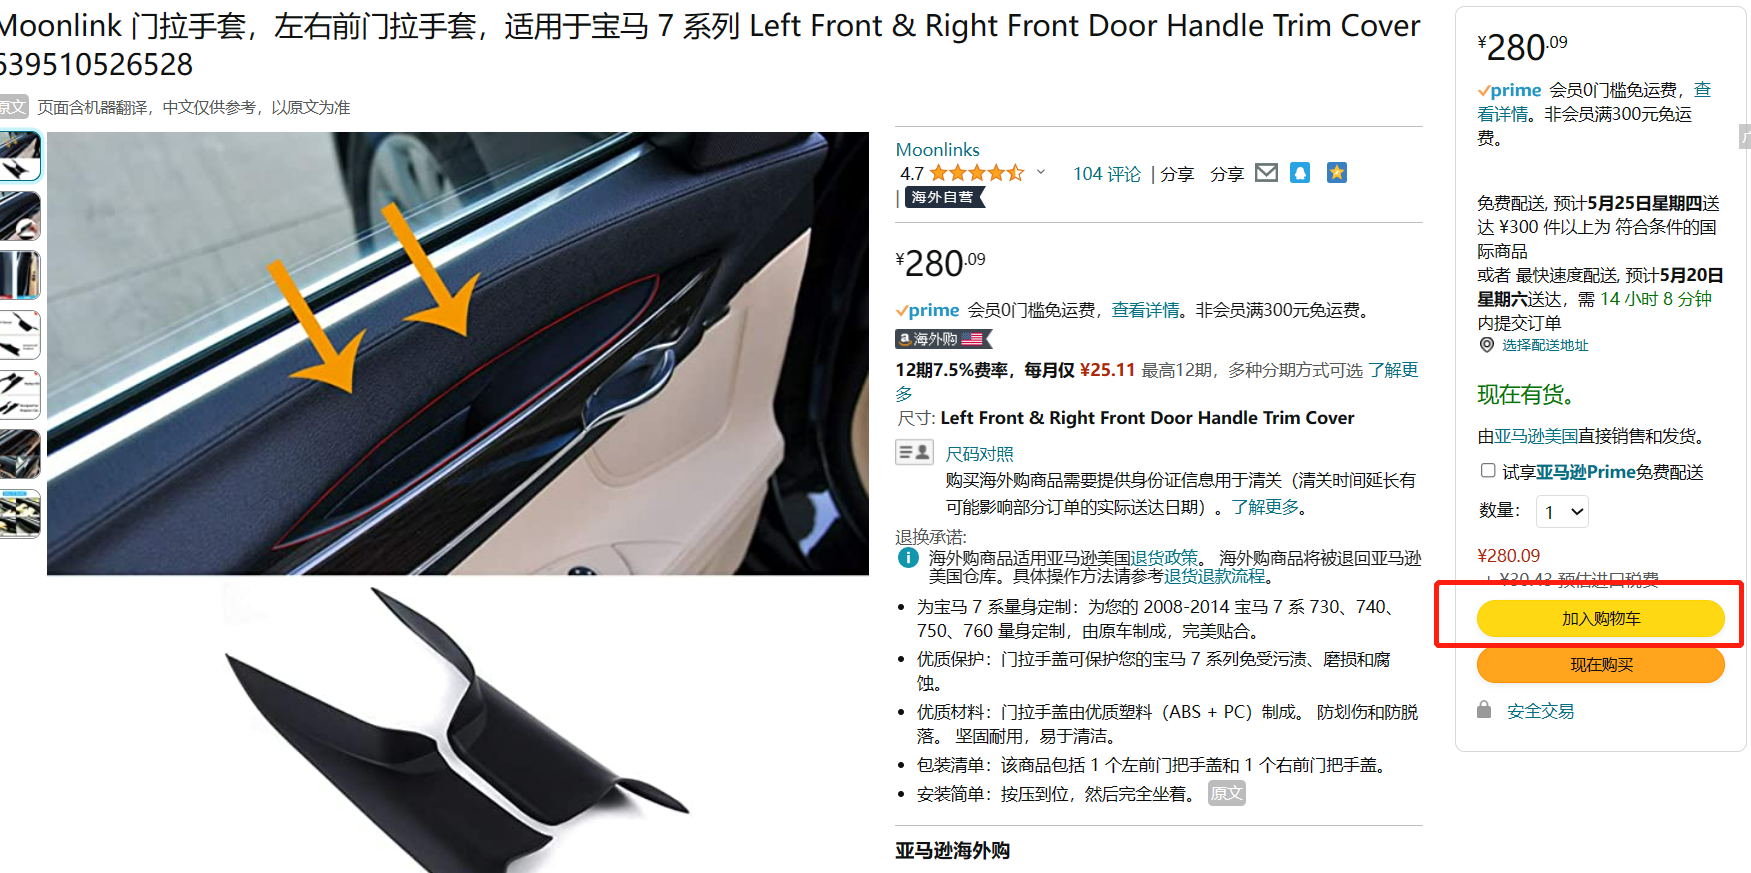Select the last product thumbnail in the strip
This screenshot has width=1751, height=873.
click(19, 514)
